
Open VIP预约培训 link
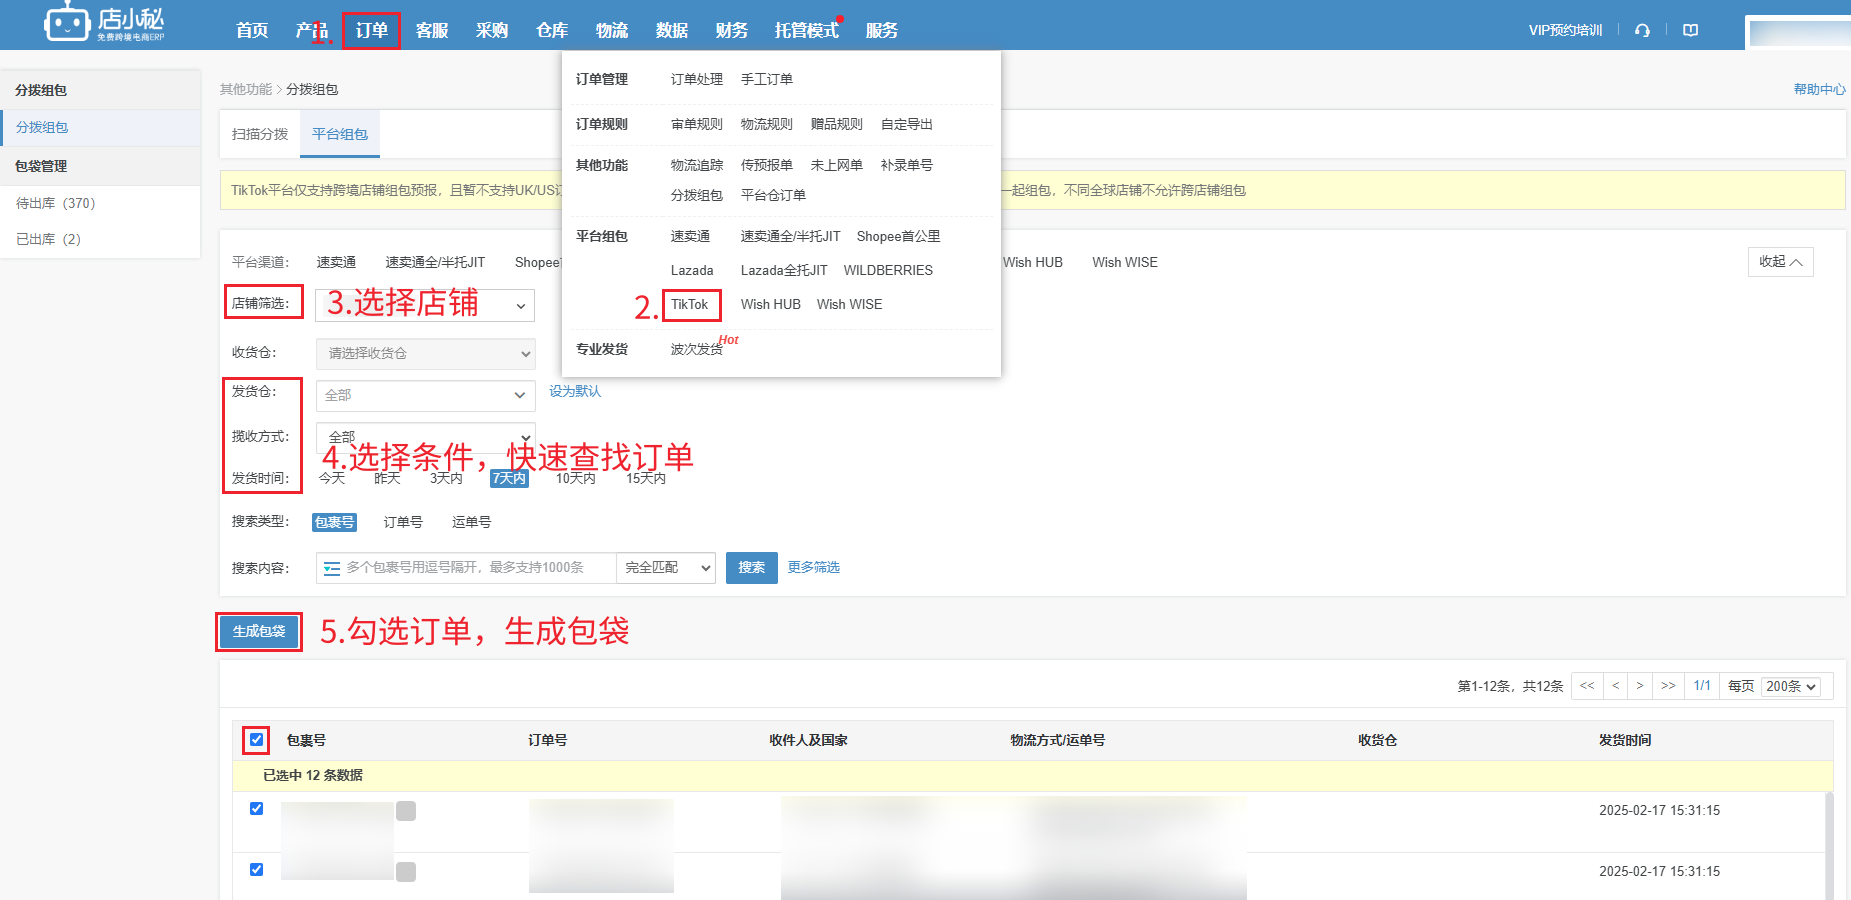pyautogui.click(x=1566, y=30)
